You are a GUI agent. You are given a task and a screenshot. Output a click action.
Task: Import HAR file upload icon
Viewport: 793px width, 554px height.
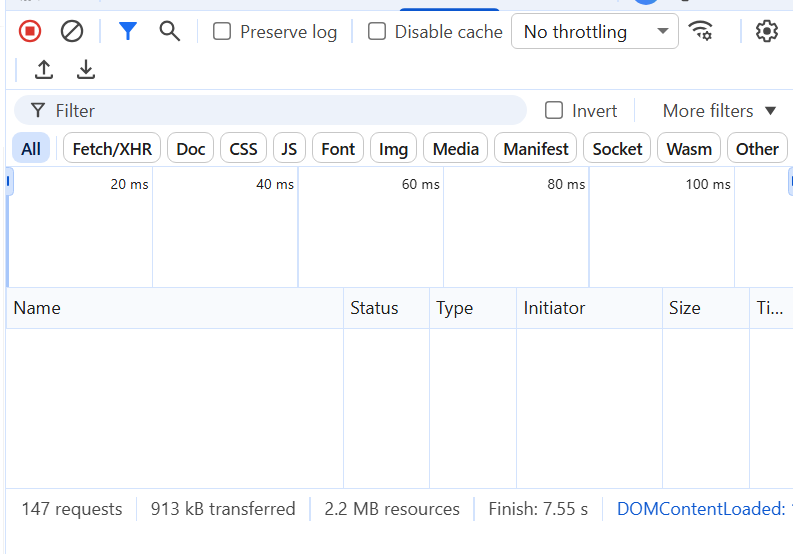pos(44,70)
